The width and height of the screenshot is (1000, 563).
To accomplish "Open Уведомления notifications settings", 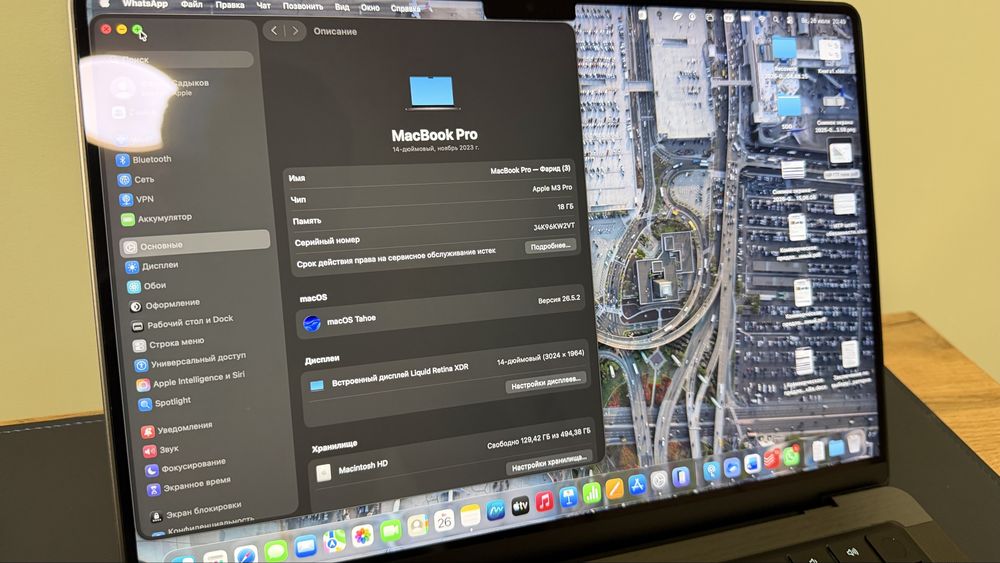I will click(177, 428).
